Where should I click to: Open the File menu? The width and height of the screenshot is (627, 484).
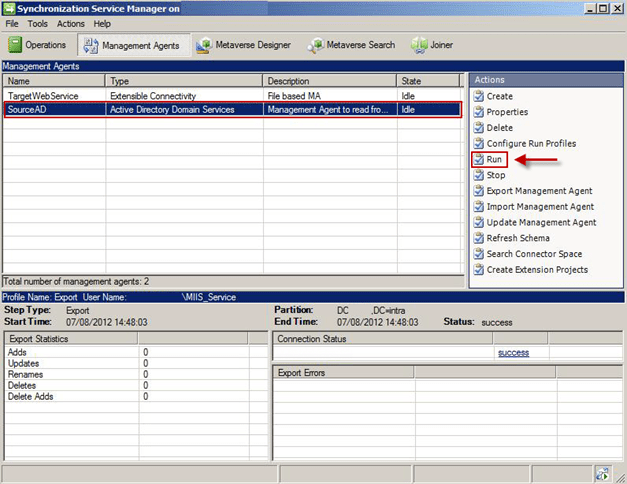[x=12, y=23]
